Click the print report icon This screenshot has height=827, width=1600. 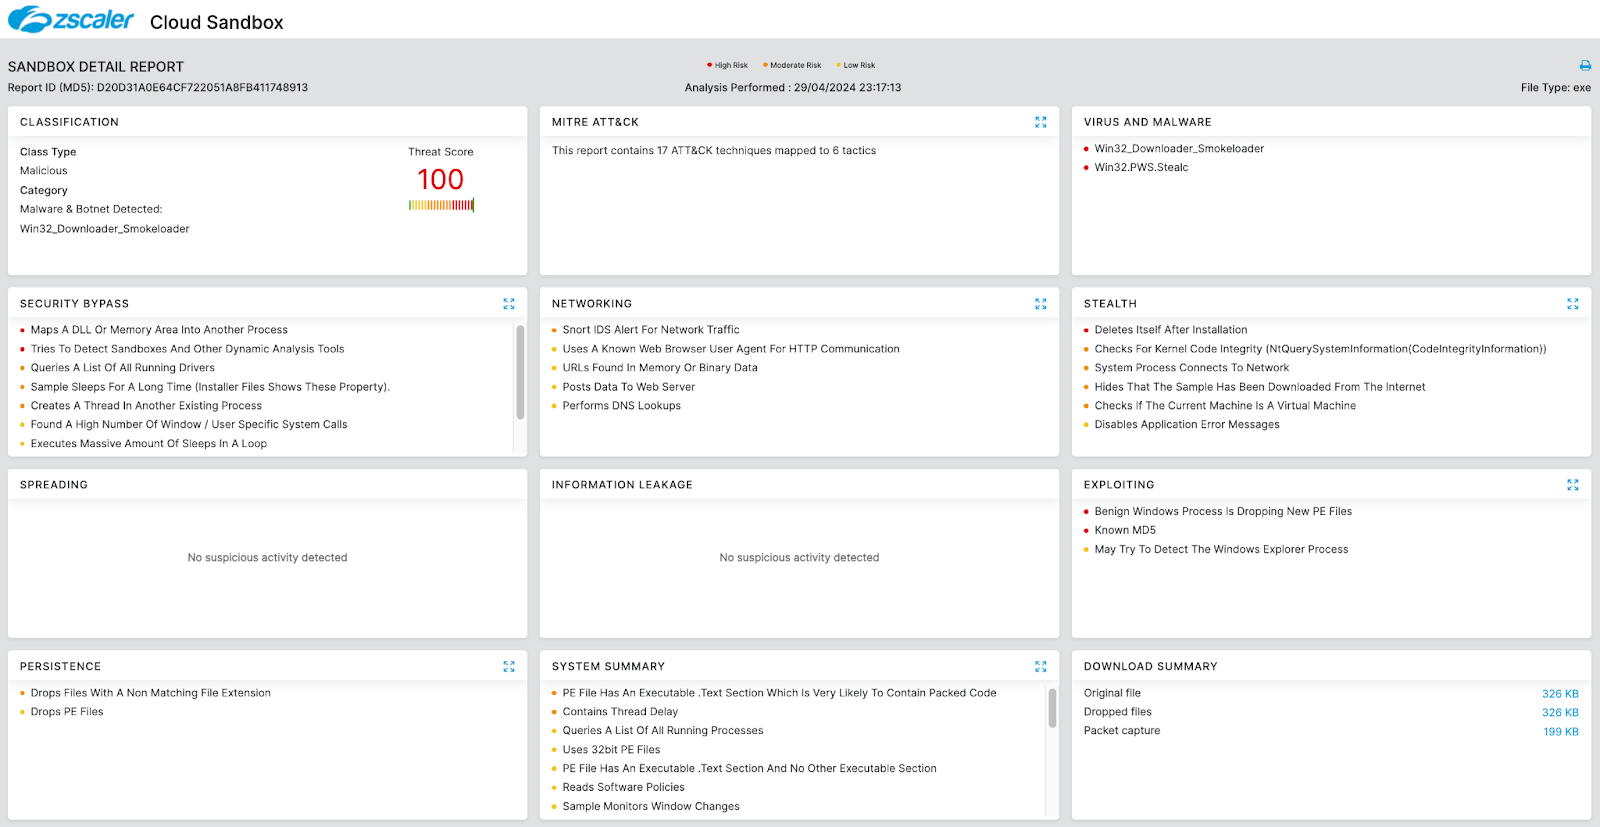[x=1585, y=66]
